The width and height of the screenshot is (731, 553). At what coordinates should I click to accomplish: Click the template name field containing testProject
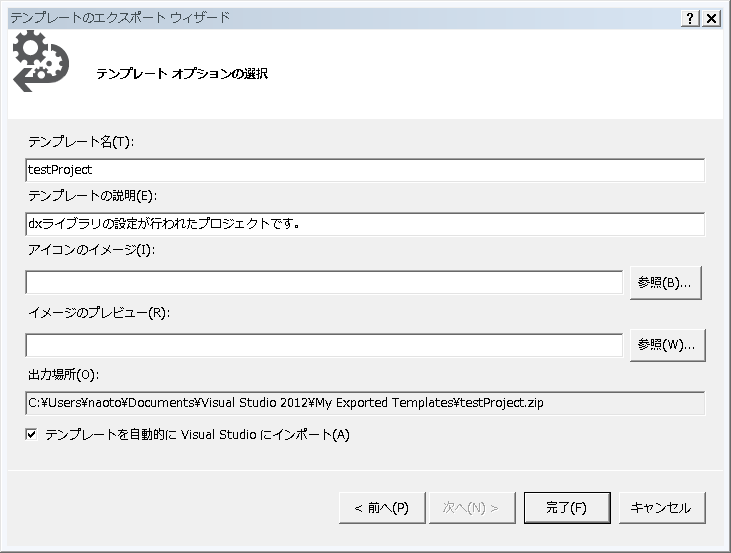pyautogui.click(x=365, y=170)
